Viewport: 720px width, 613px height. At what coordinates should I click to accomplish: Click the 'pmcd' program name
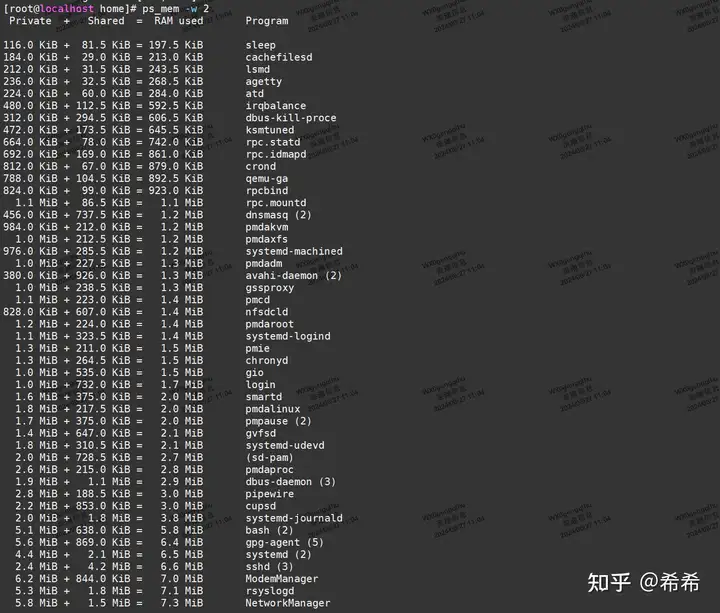tap(258, 300)
